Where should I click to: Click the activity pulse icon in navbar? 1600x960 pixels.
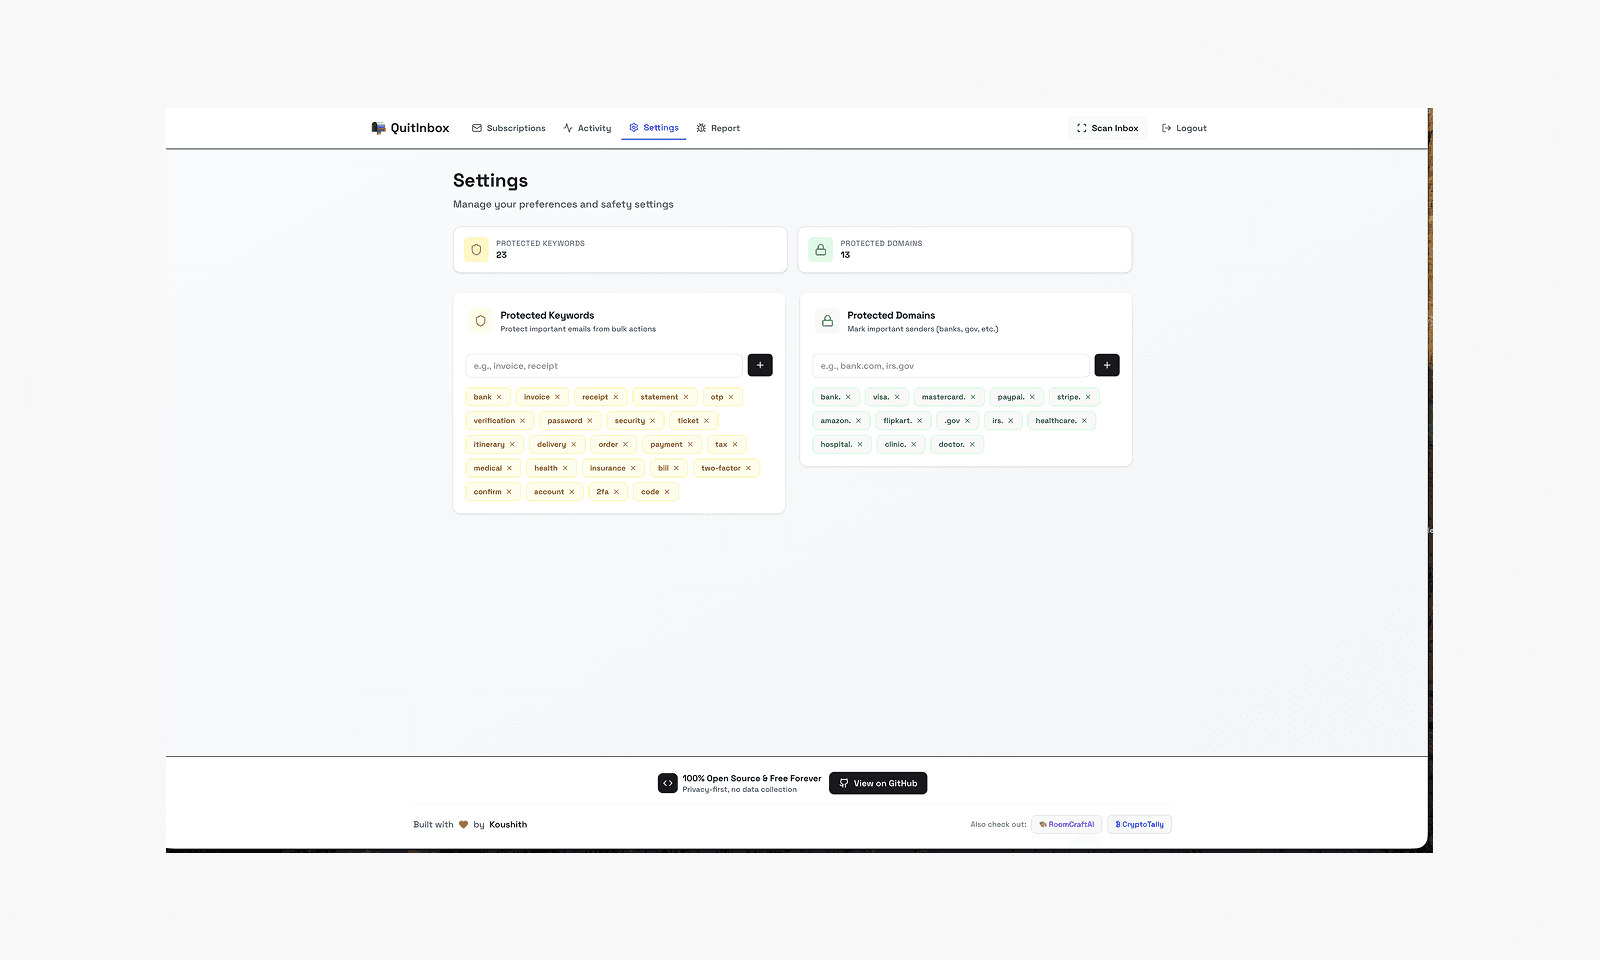tap(567, 128)
